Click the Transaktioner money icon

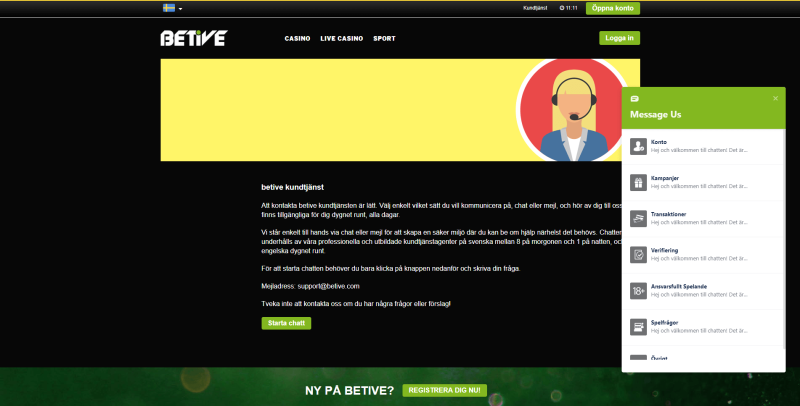638,219
